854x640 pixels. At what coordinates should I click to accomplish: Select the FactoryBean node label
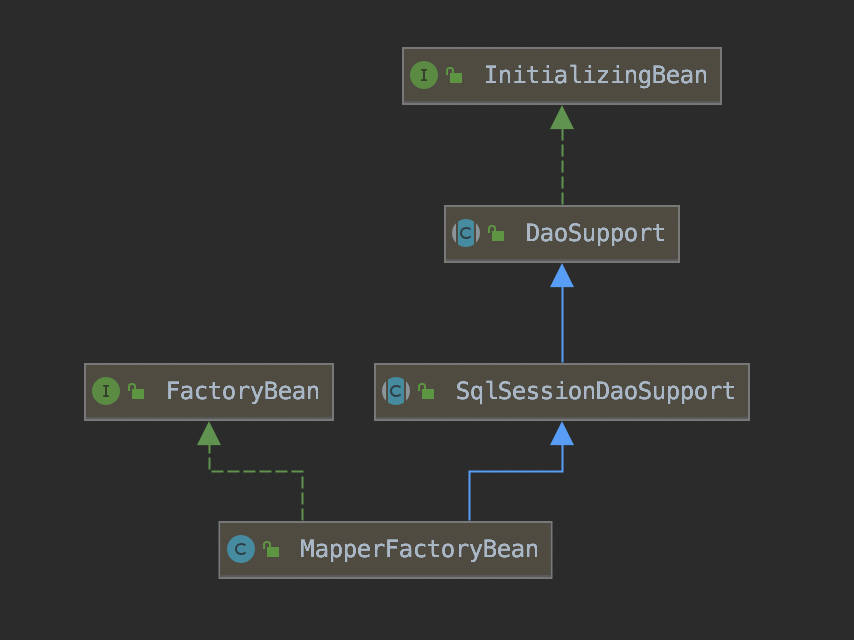click(x=242, y=391)
